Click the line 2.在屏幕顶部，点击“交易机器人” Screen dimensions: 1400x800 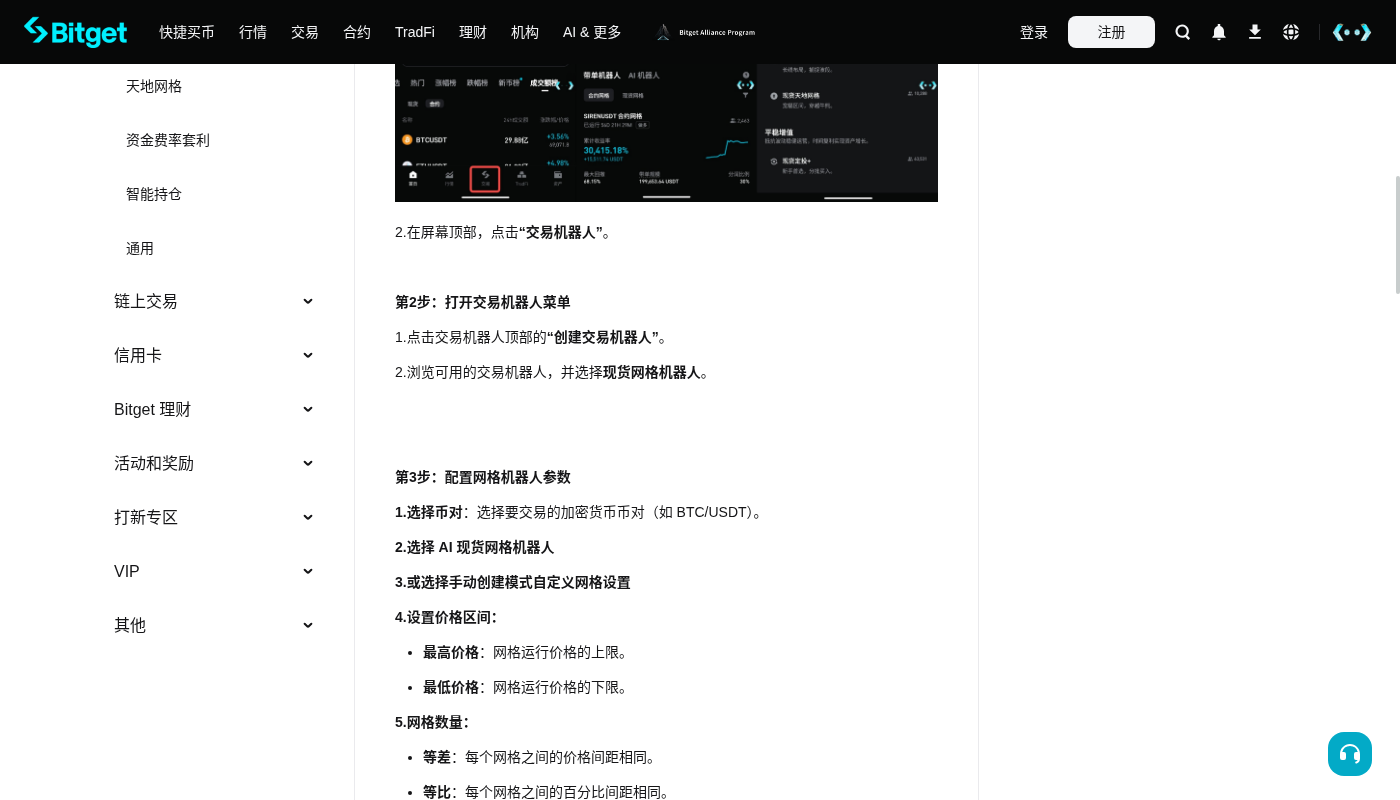tap(503, 232)
